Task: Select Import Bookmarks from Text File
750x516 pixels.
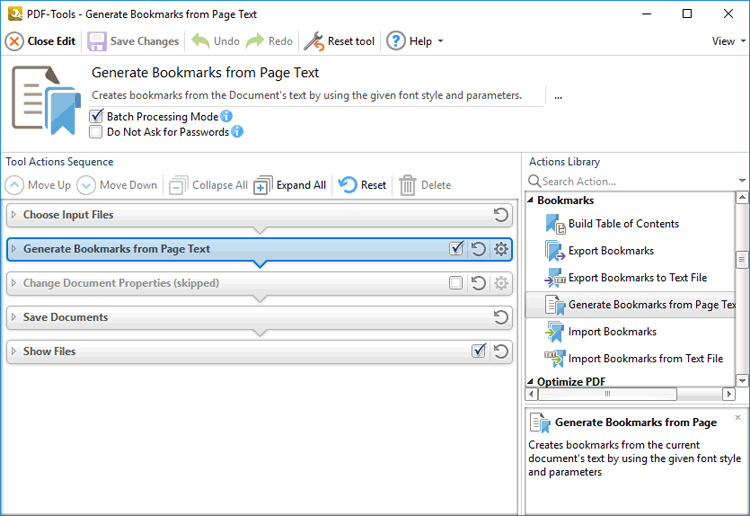Action: (x=634, y=359)
